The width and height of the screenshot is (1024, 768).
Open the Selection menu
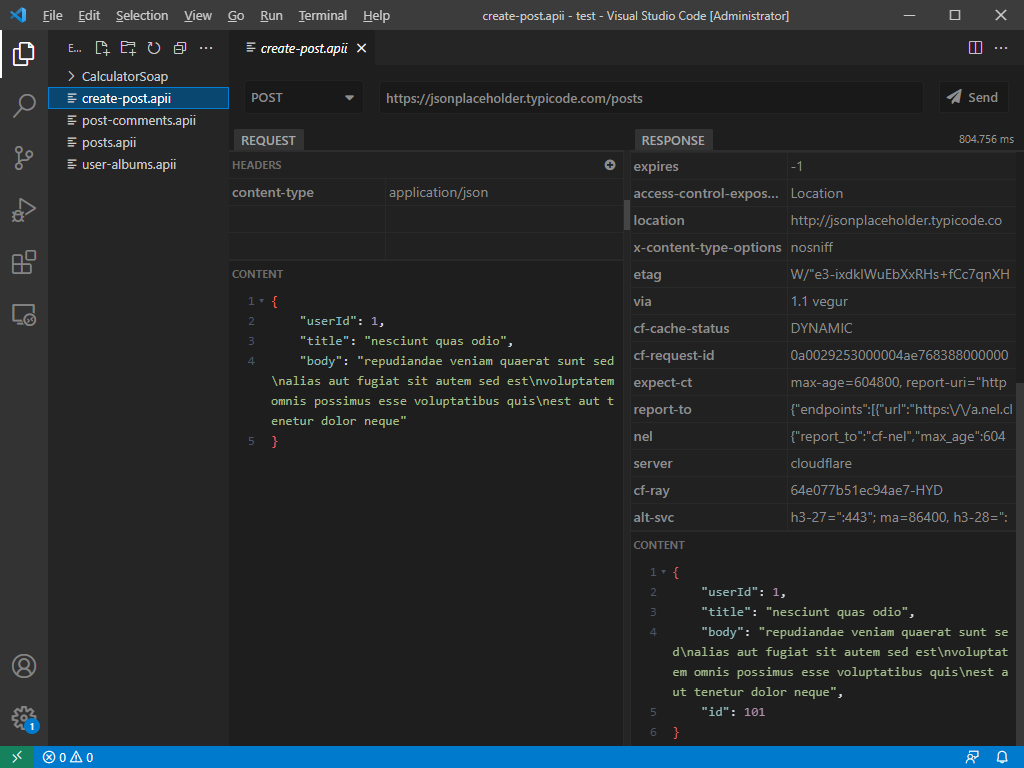click(142, 16)
